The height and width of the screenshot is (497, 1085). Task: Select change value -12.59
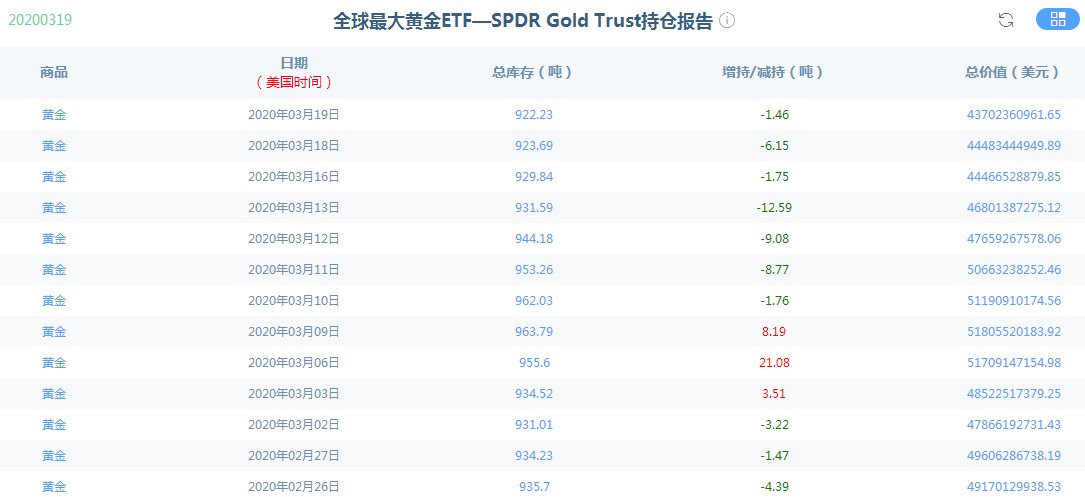pyautogui.click(x=774, y=208)
